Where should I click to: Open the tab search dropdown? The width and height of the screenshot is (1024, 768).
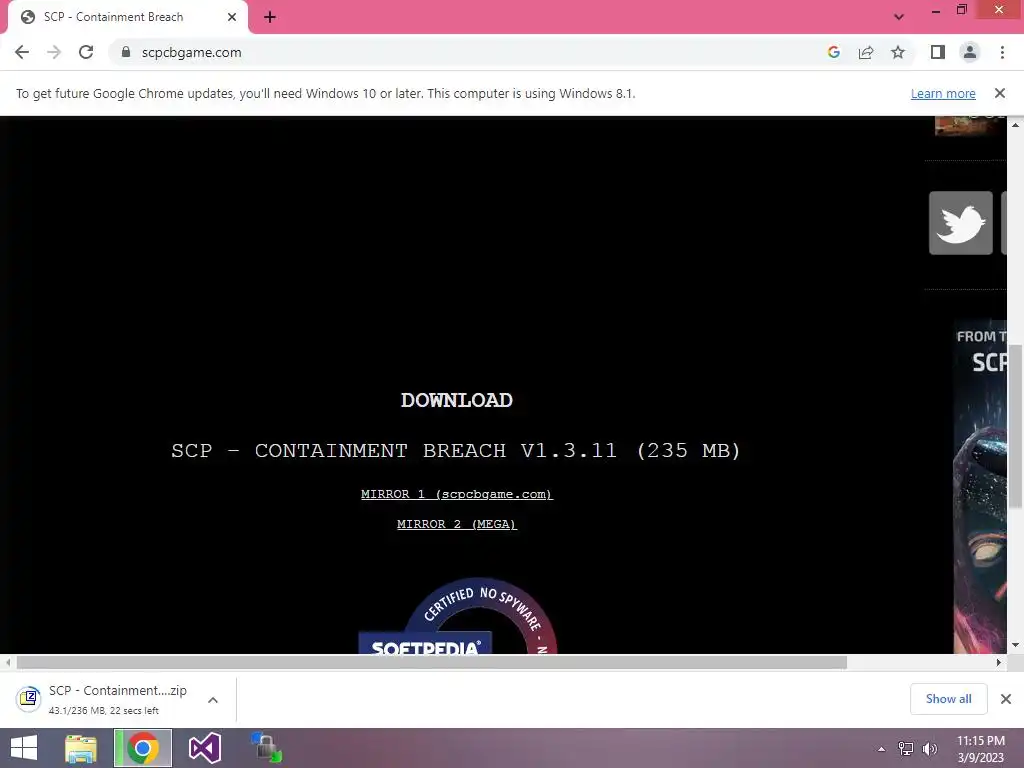[x=899, y=17]
